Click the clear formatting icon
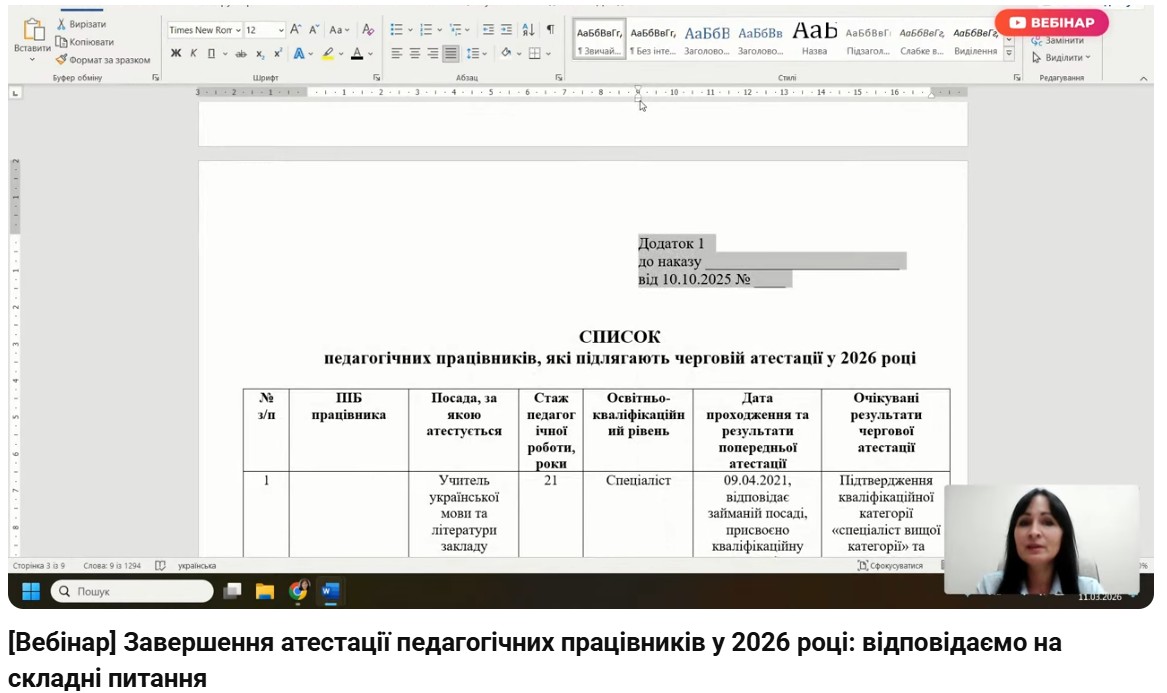 click(x=368, y=30)
